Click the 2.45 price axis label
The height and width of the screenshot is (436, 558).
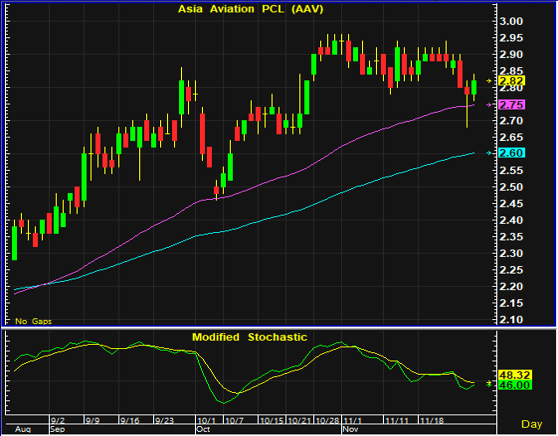tap(511, 204)
